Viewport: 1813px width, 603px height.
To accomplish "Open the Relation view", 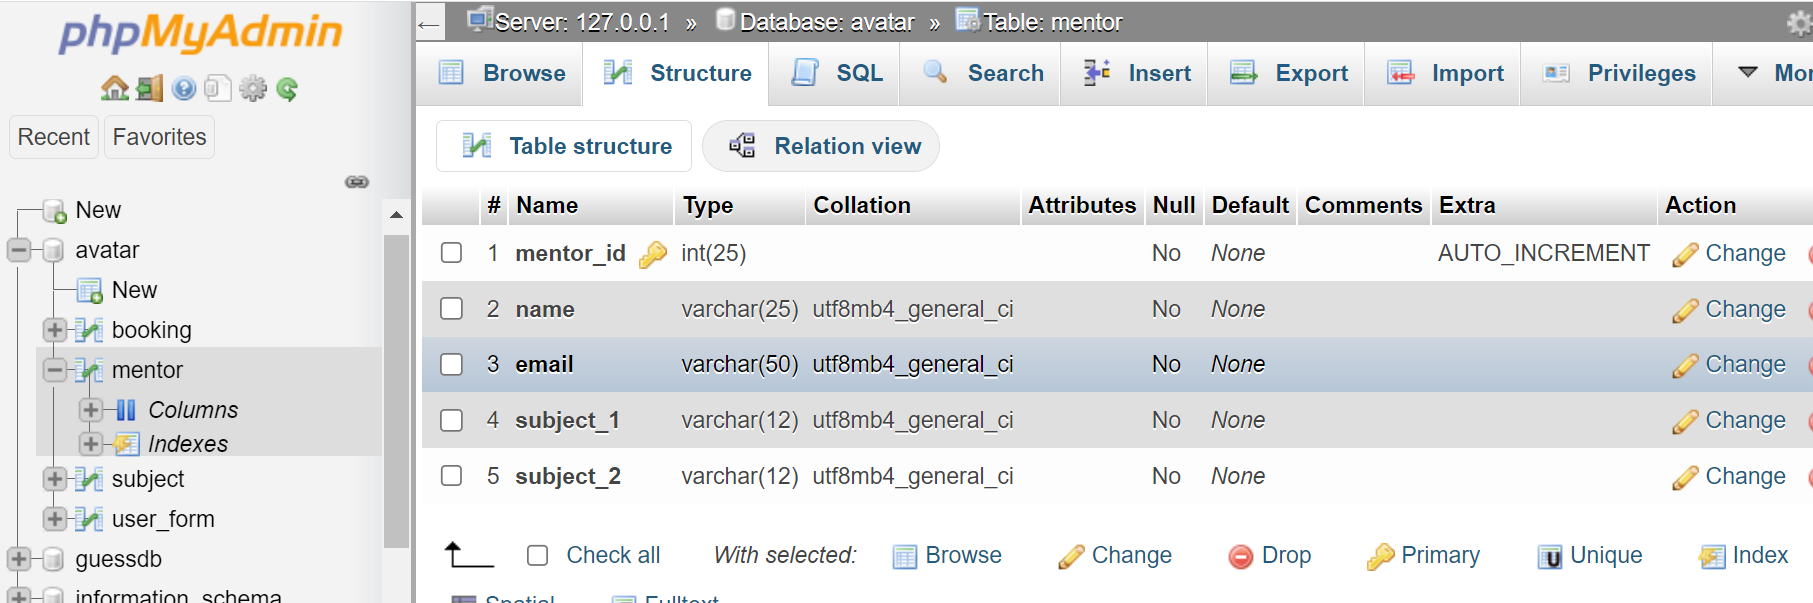I will 821,146.
